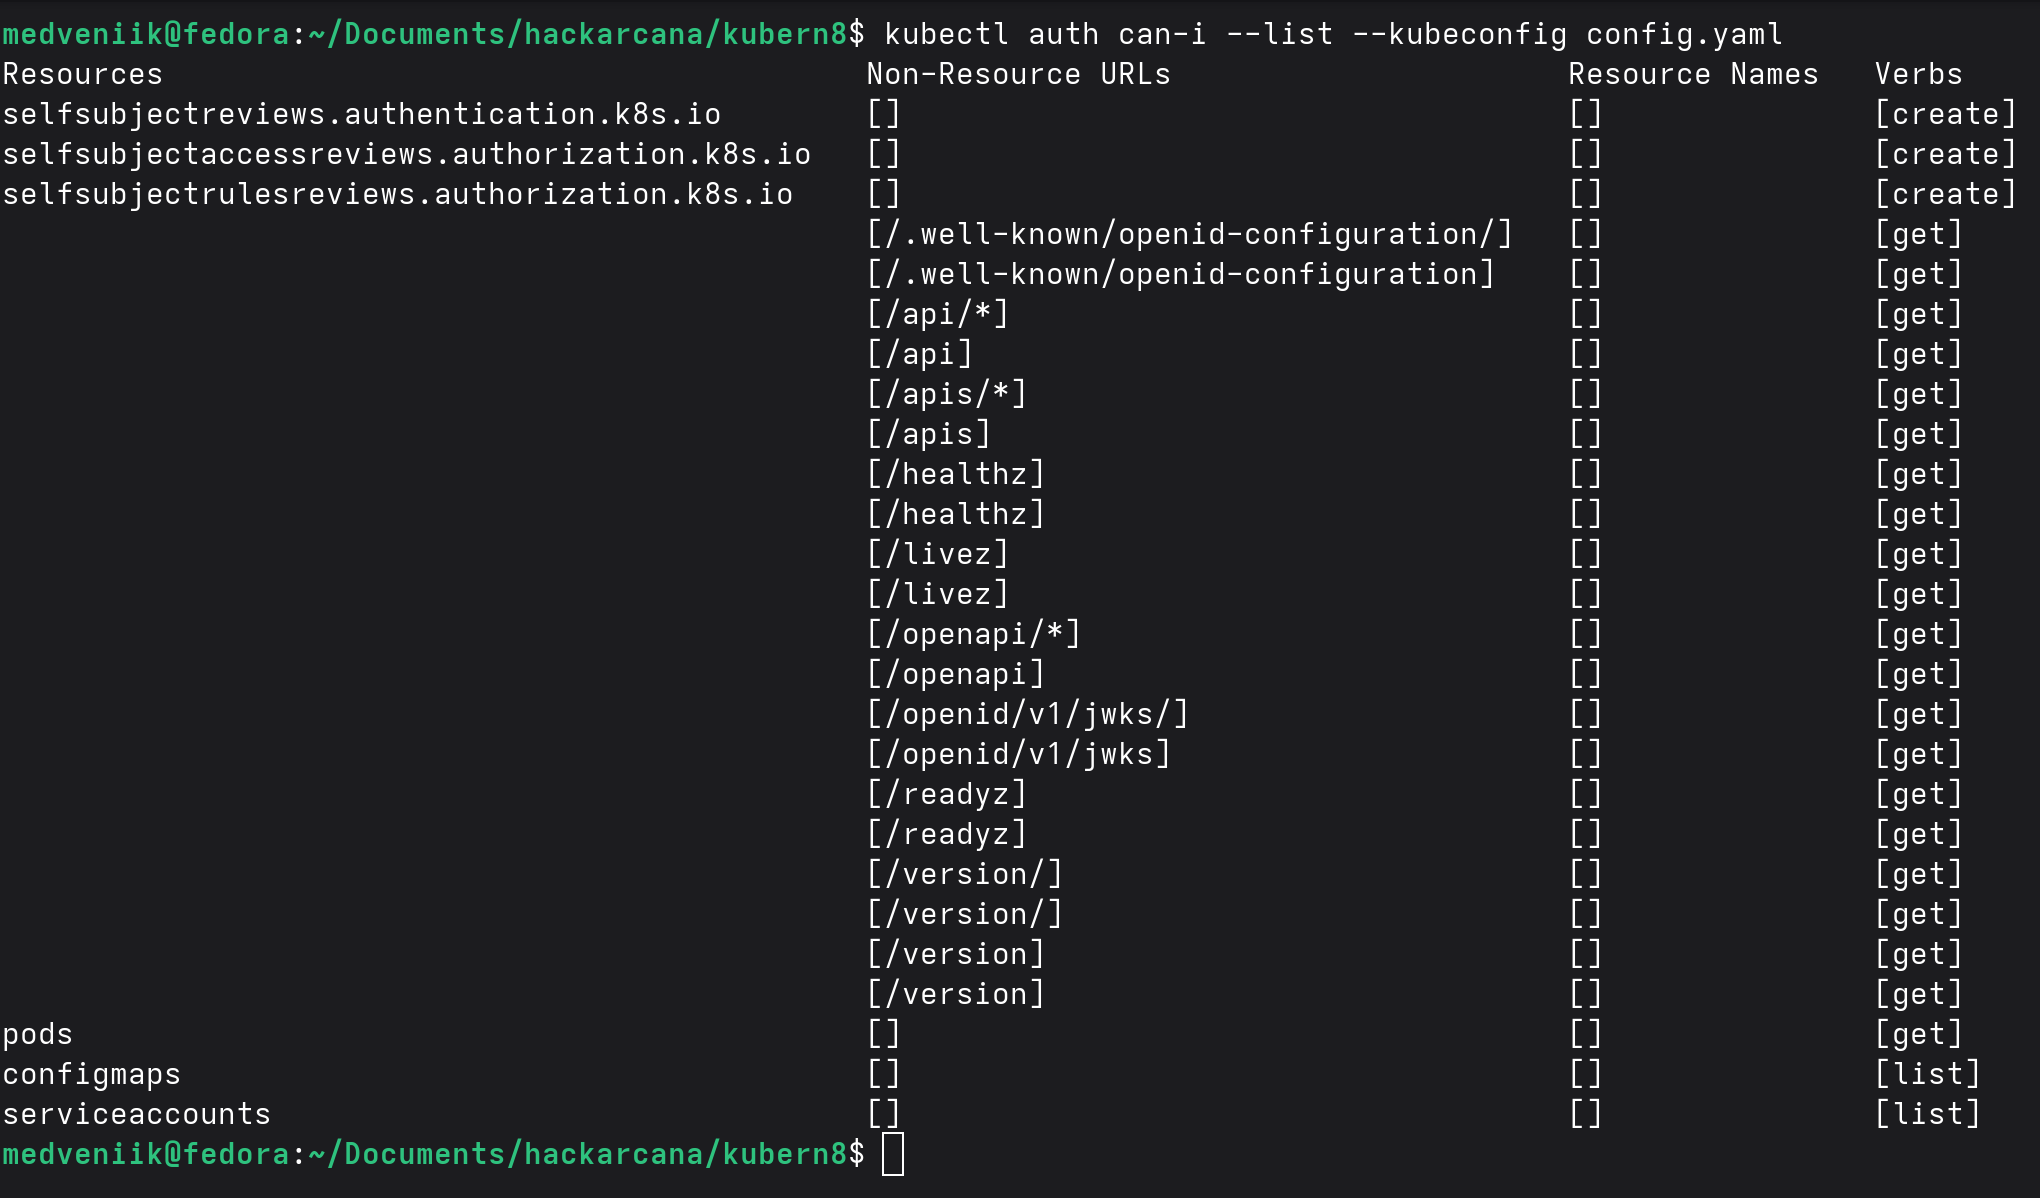
Task: Click selfsubjectreviews.authentication.k8s.io text
Action: pos(362,114)
